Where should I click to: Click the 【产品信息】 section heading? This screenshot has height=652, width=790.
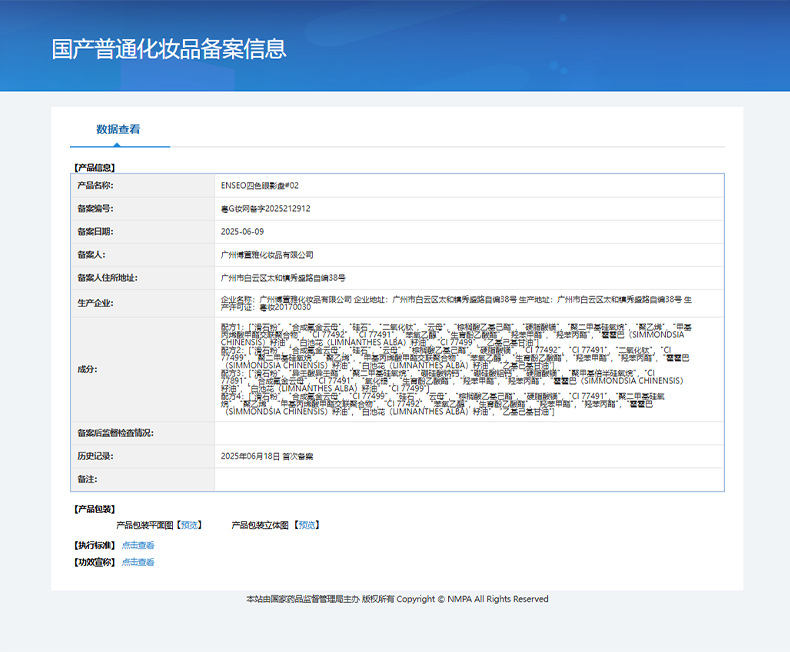(x=94, y=168)
